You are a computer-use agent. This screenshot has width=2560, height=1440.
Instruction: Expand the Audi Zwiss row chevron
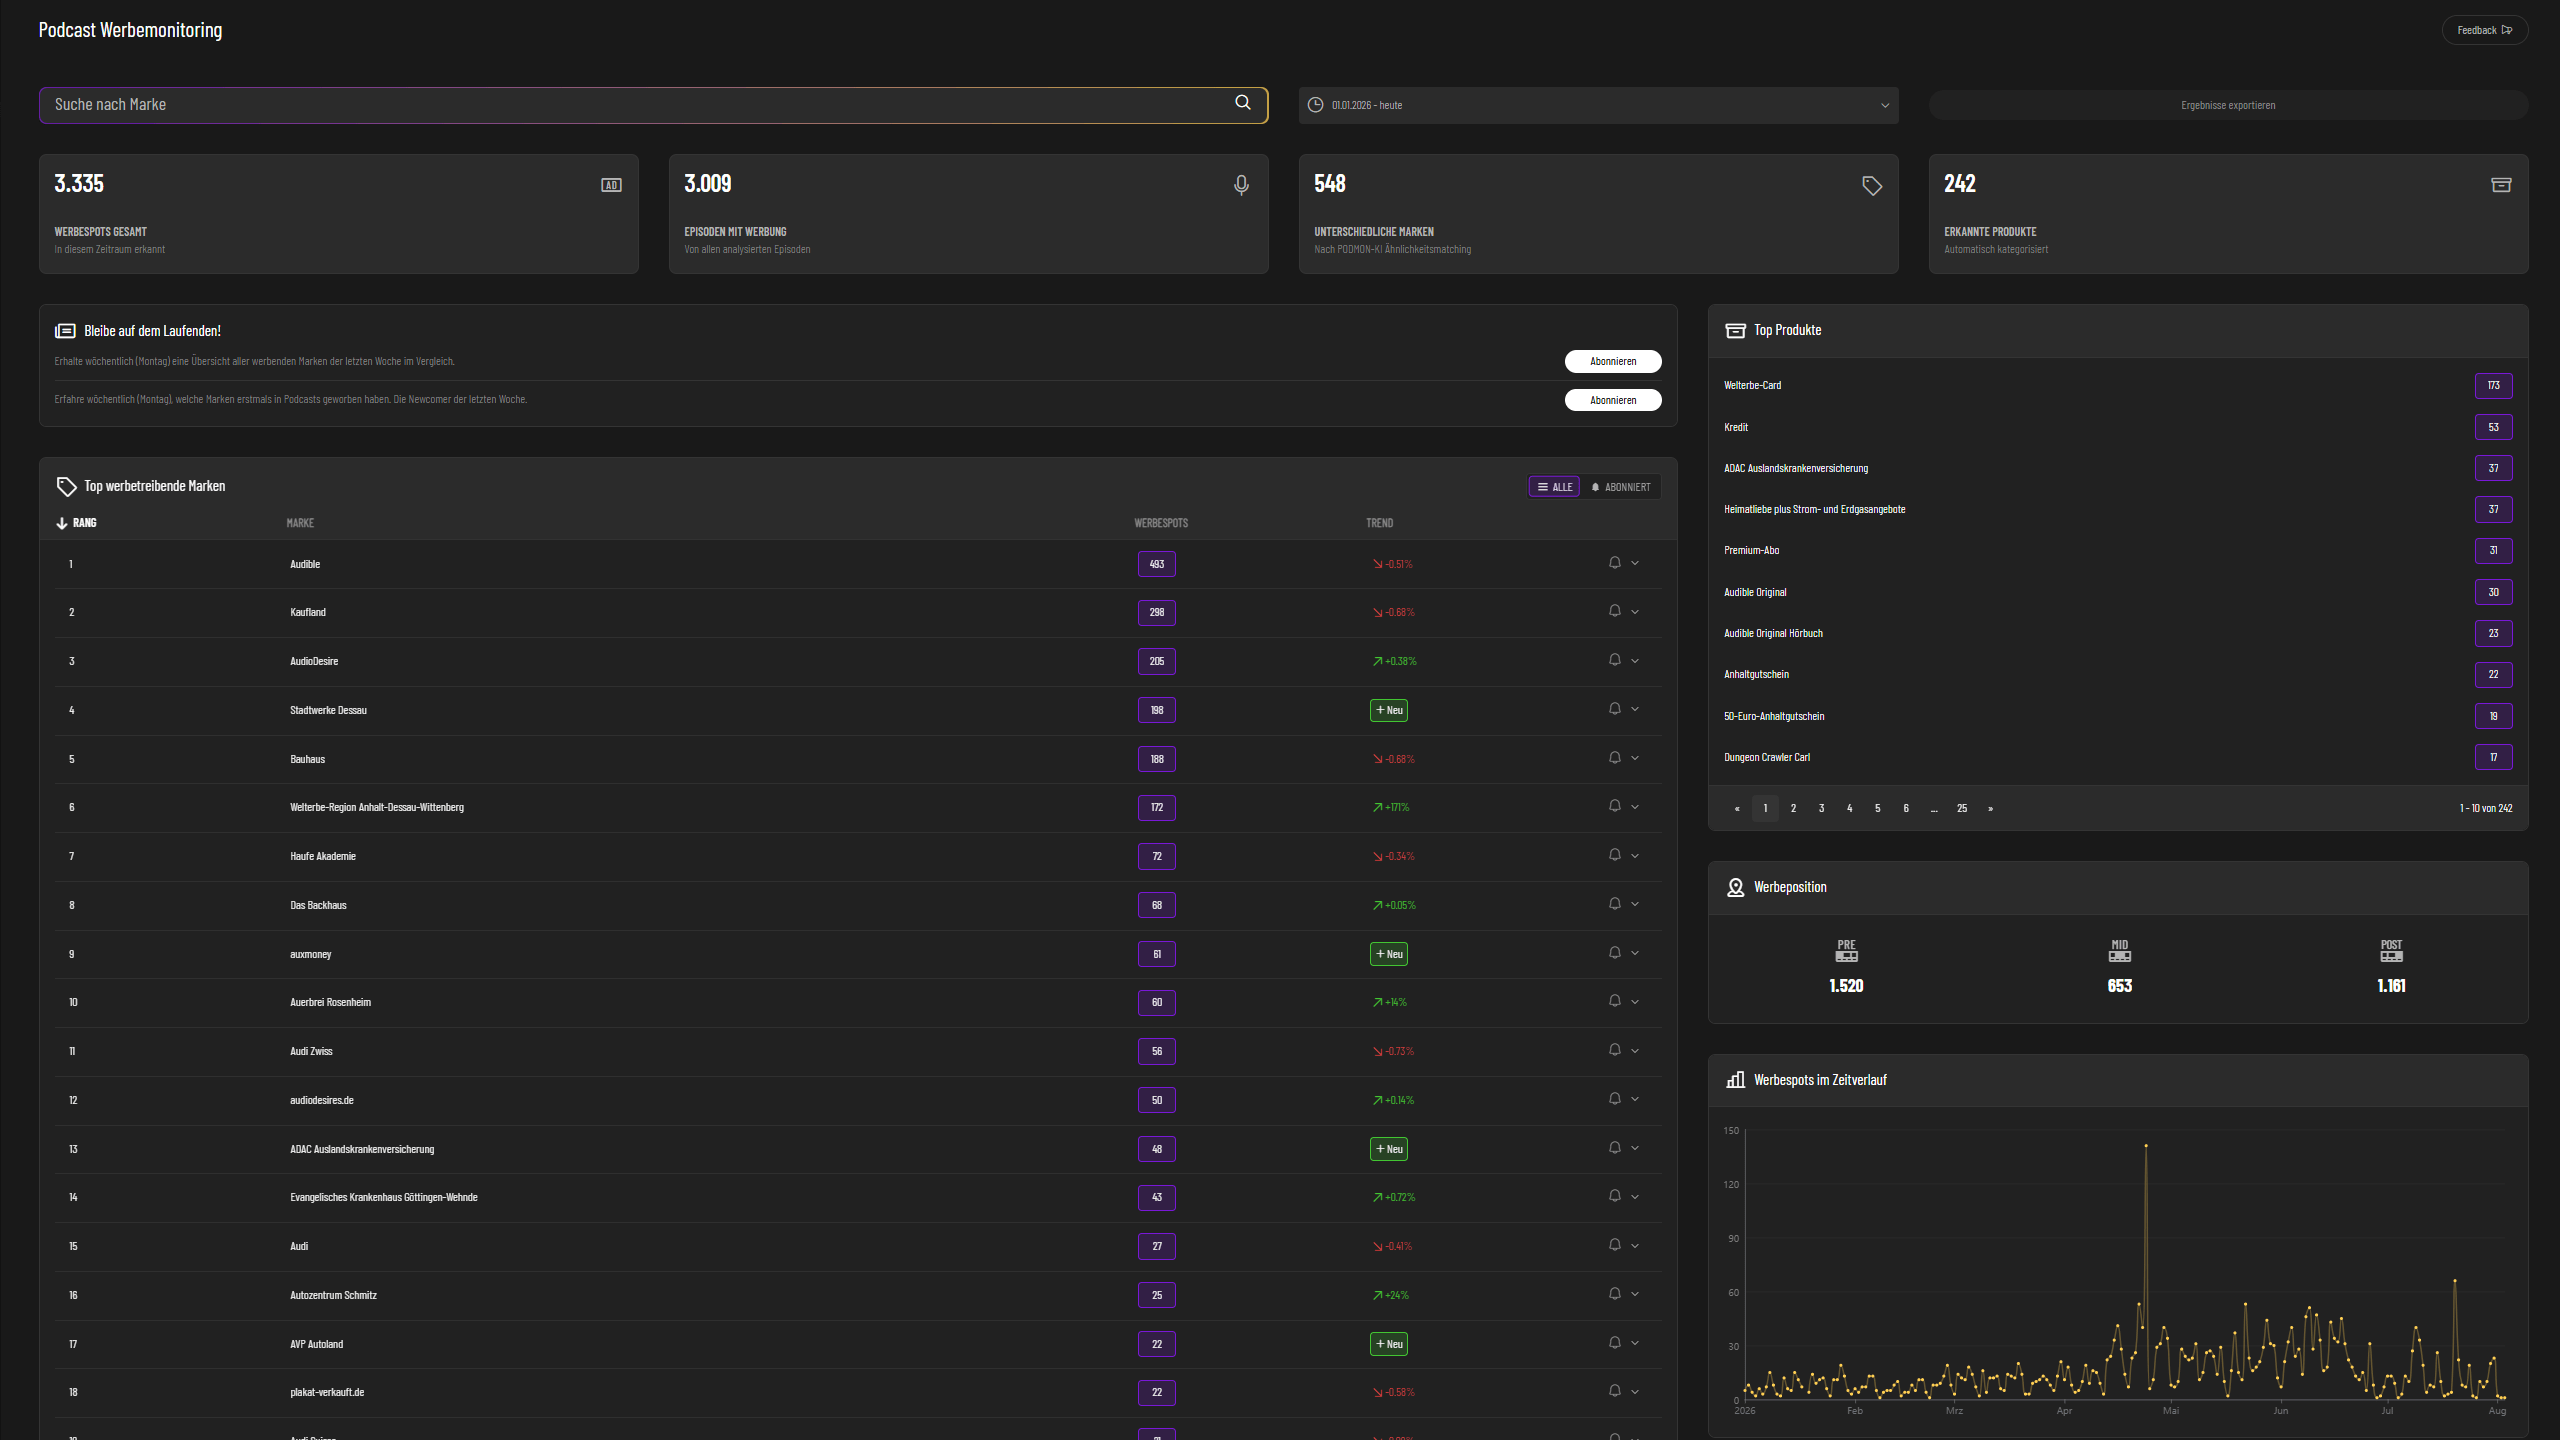pos(1635,1050)
